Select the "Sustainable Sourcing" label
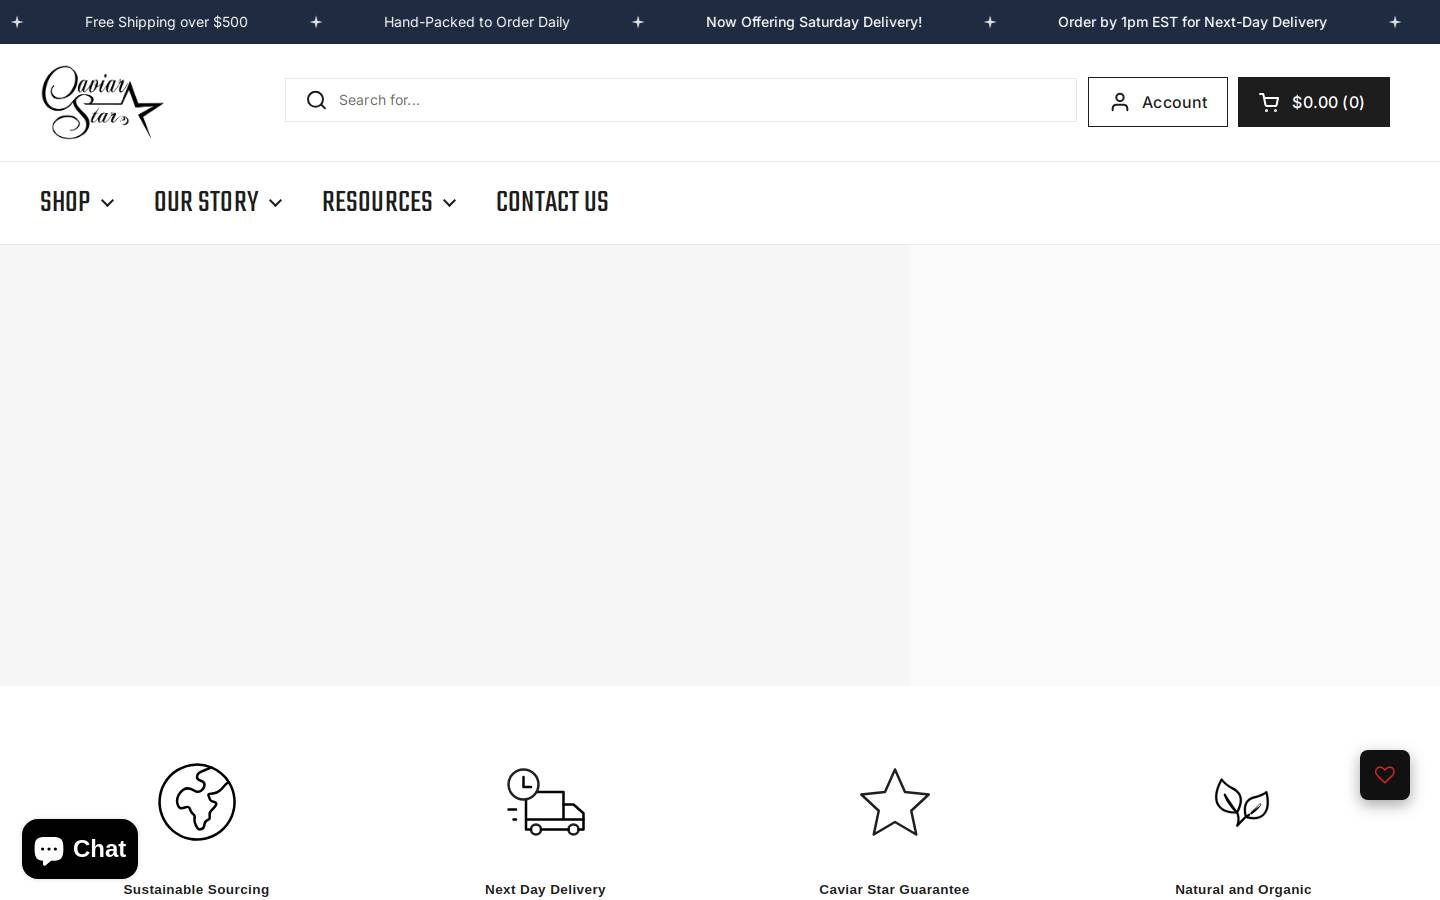1440x900 pixels. [196, 889]
